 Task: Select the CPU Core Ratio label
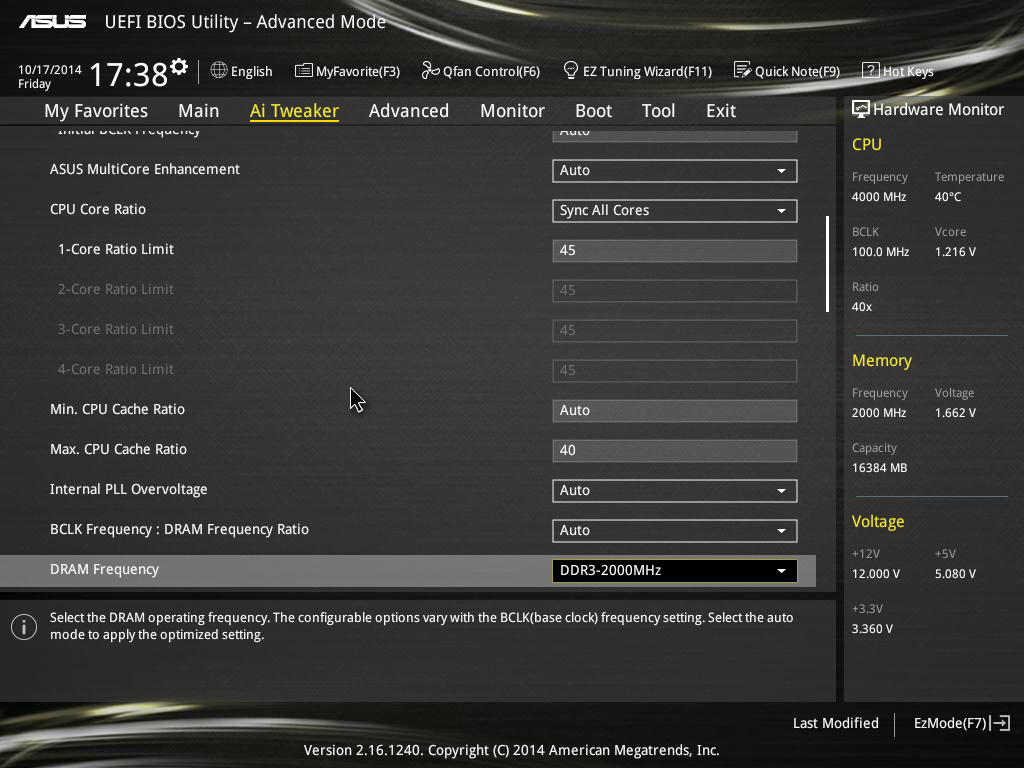pos(98,209)
